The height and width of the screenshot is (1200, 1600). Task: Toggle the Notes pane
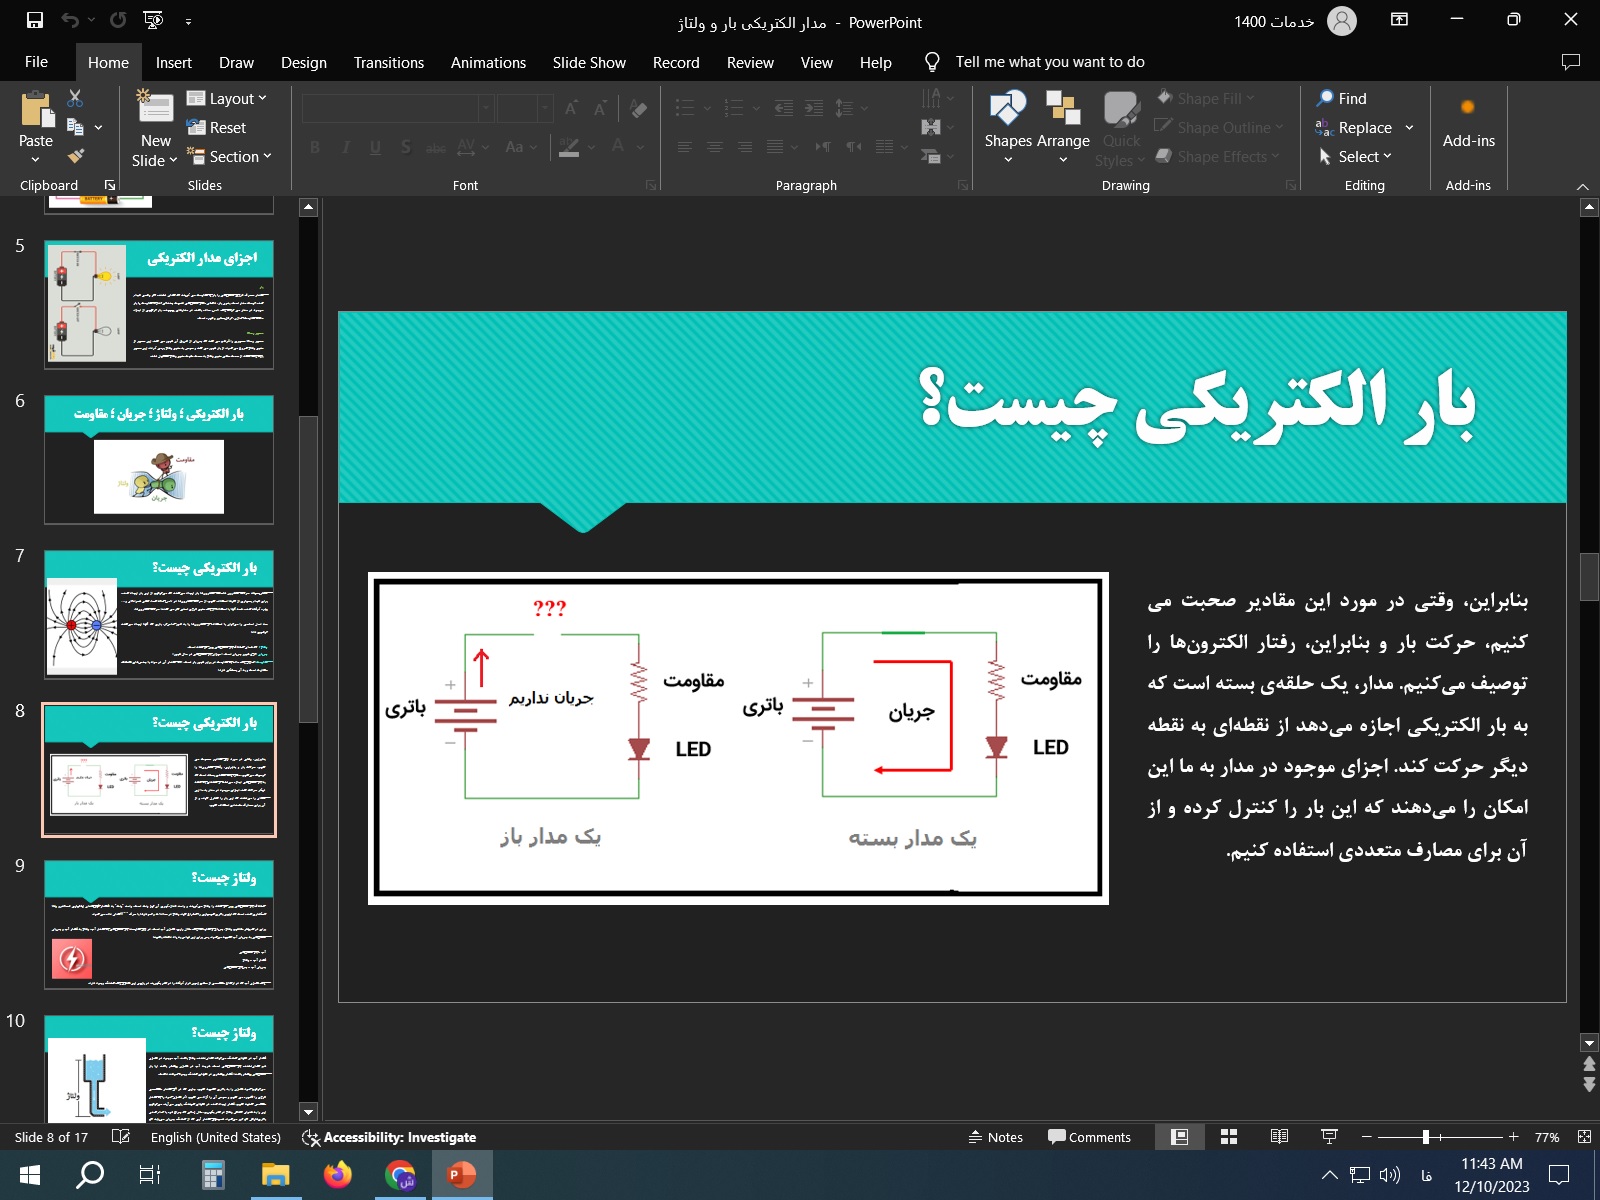(x=995, y=1137)
